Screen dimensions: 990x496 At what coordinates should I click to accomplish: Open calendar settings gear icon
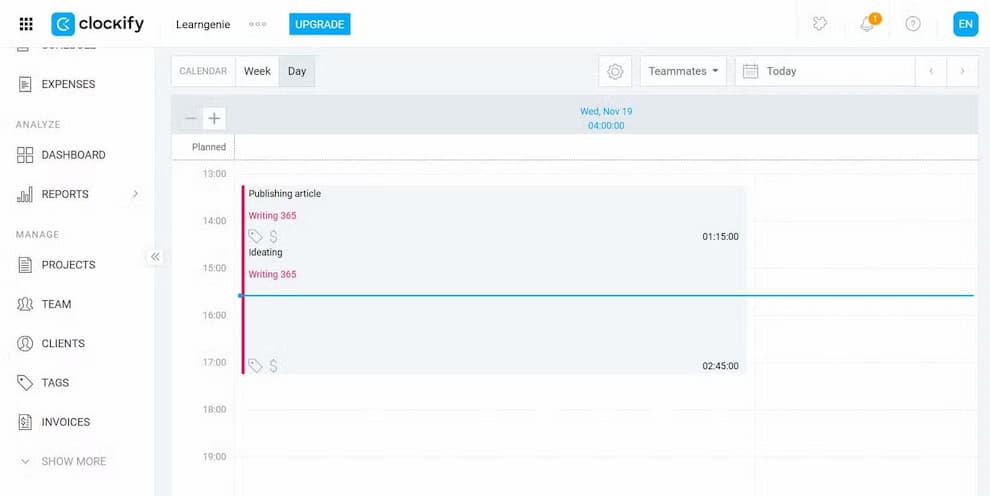(x=615, y=72)
